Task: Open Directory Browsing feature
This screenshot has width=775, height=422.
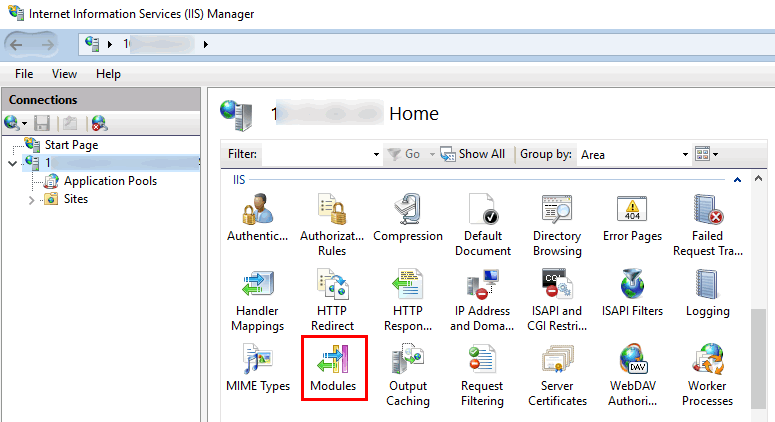Action: pyautogui.click(x=557, y=225)
